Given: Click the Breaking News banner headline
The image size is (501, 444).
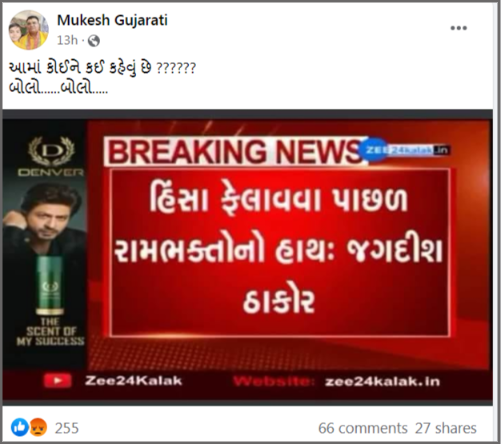Looking at the screenshot, I should (x=233, y=152).
